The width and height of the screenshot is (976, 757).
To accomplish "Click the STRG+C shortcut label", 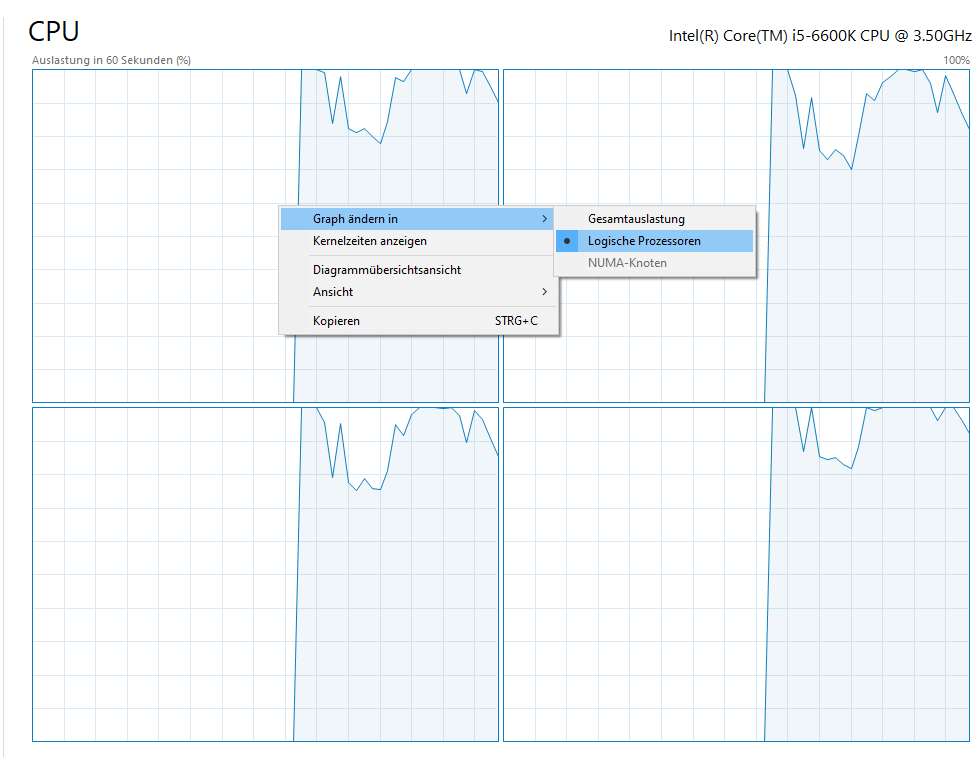I will tap(515, 321).
